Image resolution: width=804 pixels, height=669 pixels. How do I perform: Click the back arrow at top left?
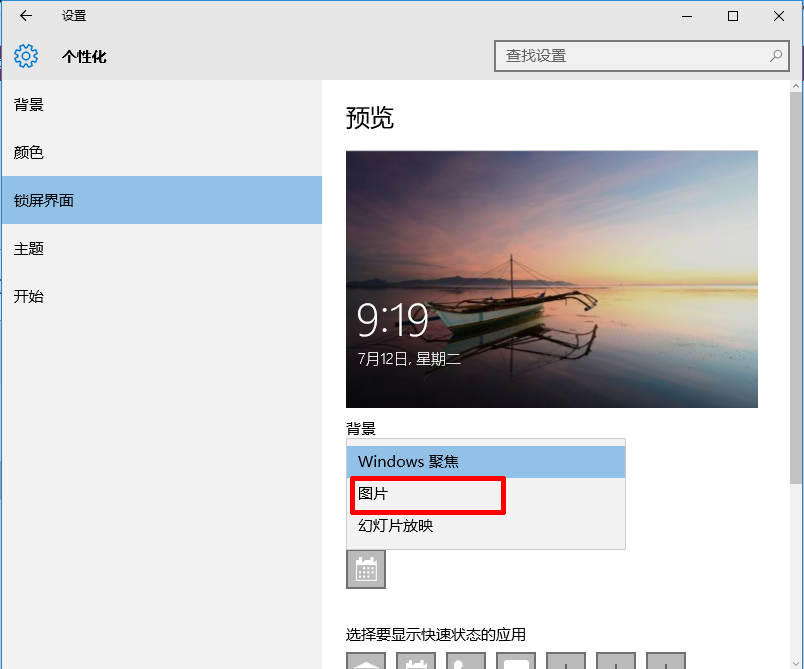point(25,16)
